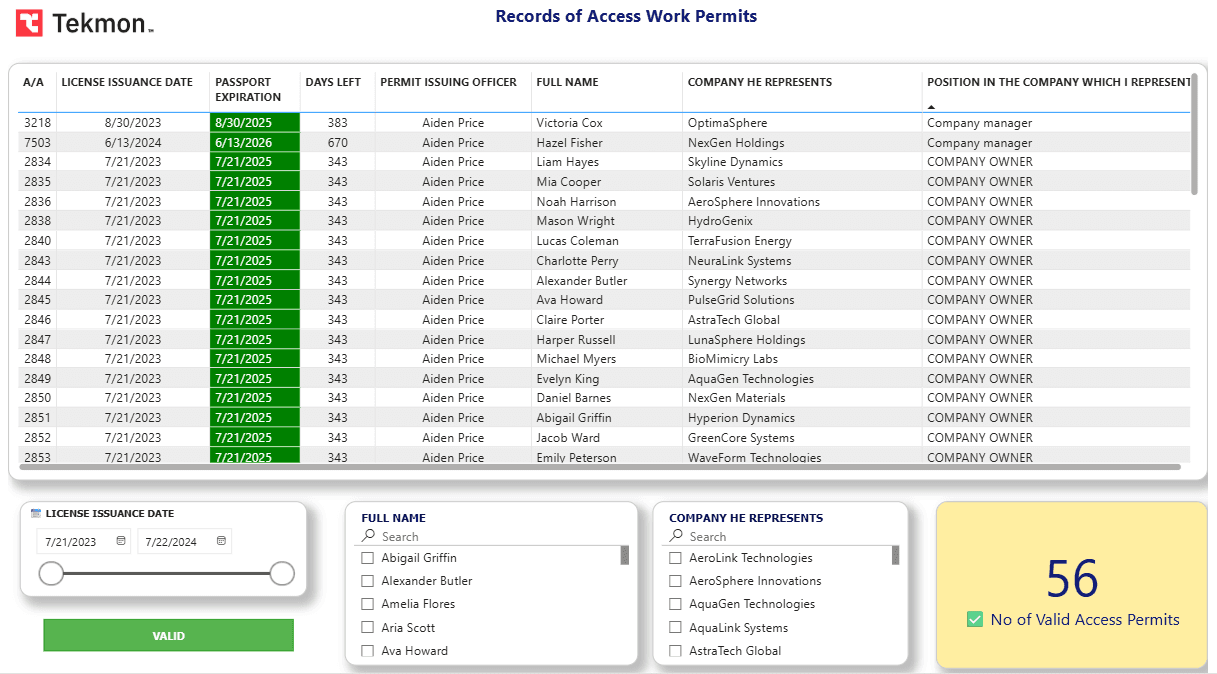Open the end date calendar picker
The height and width of the screenshot is (674, 1217).
point(221,541)
